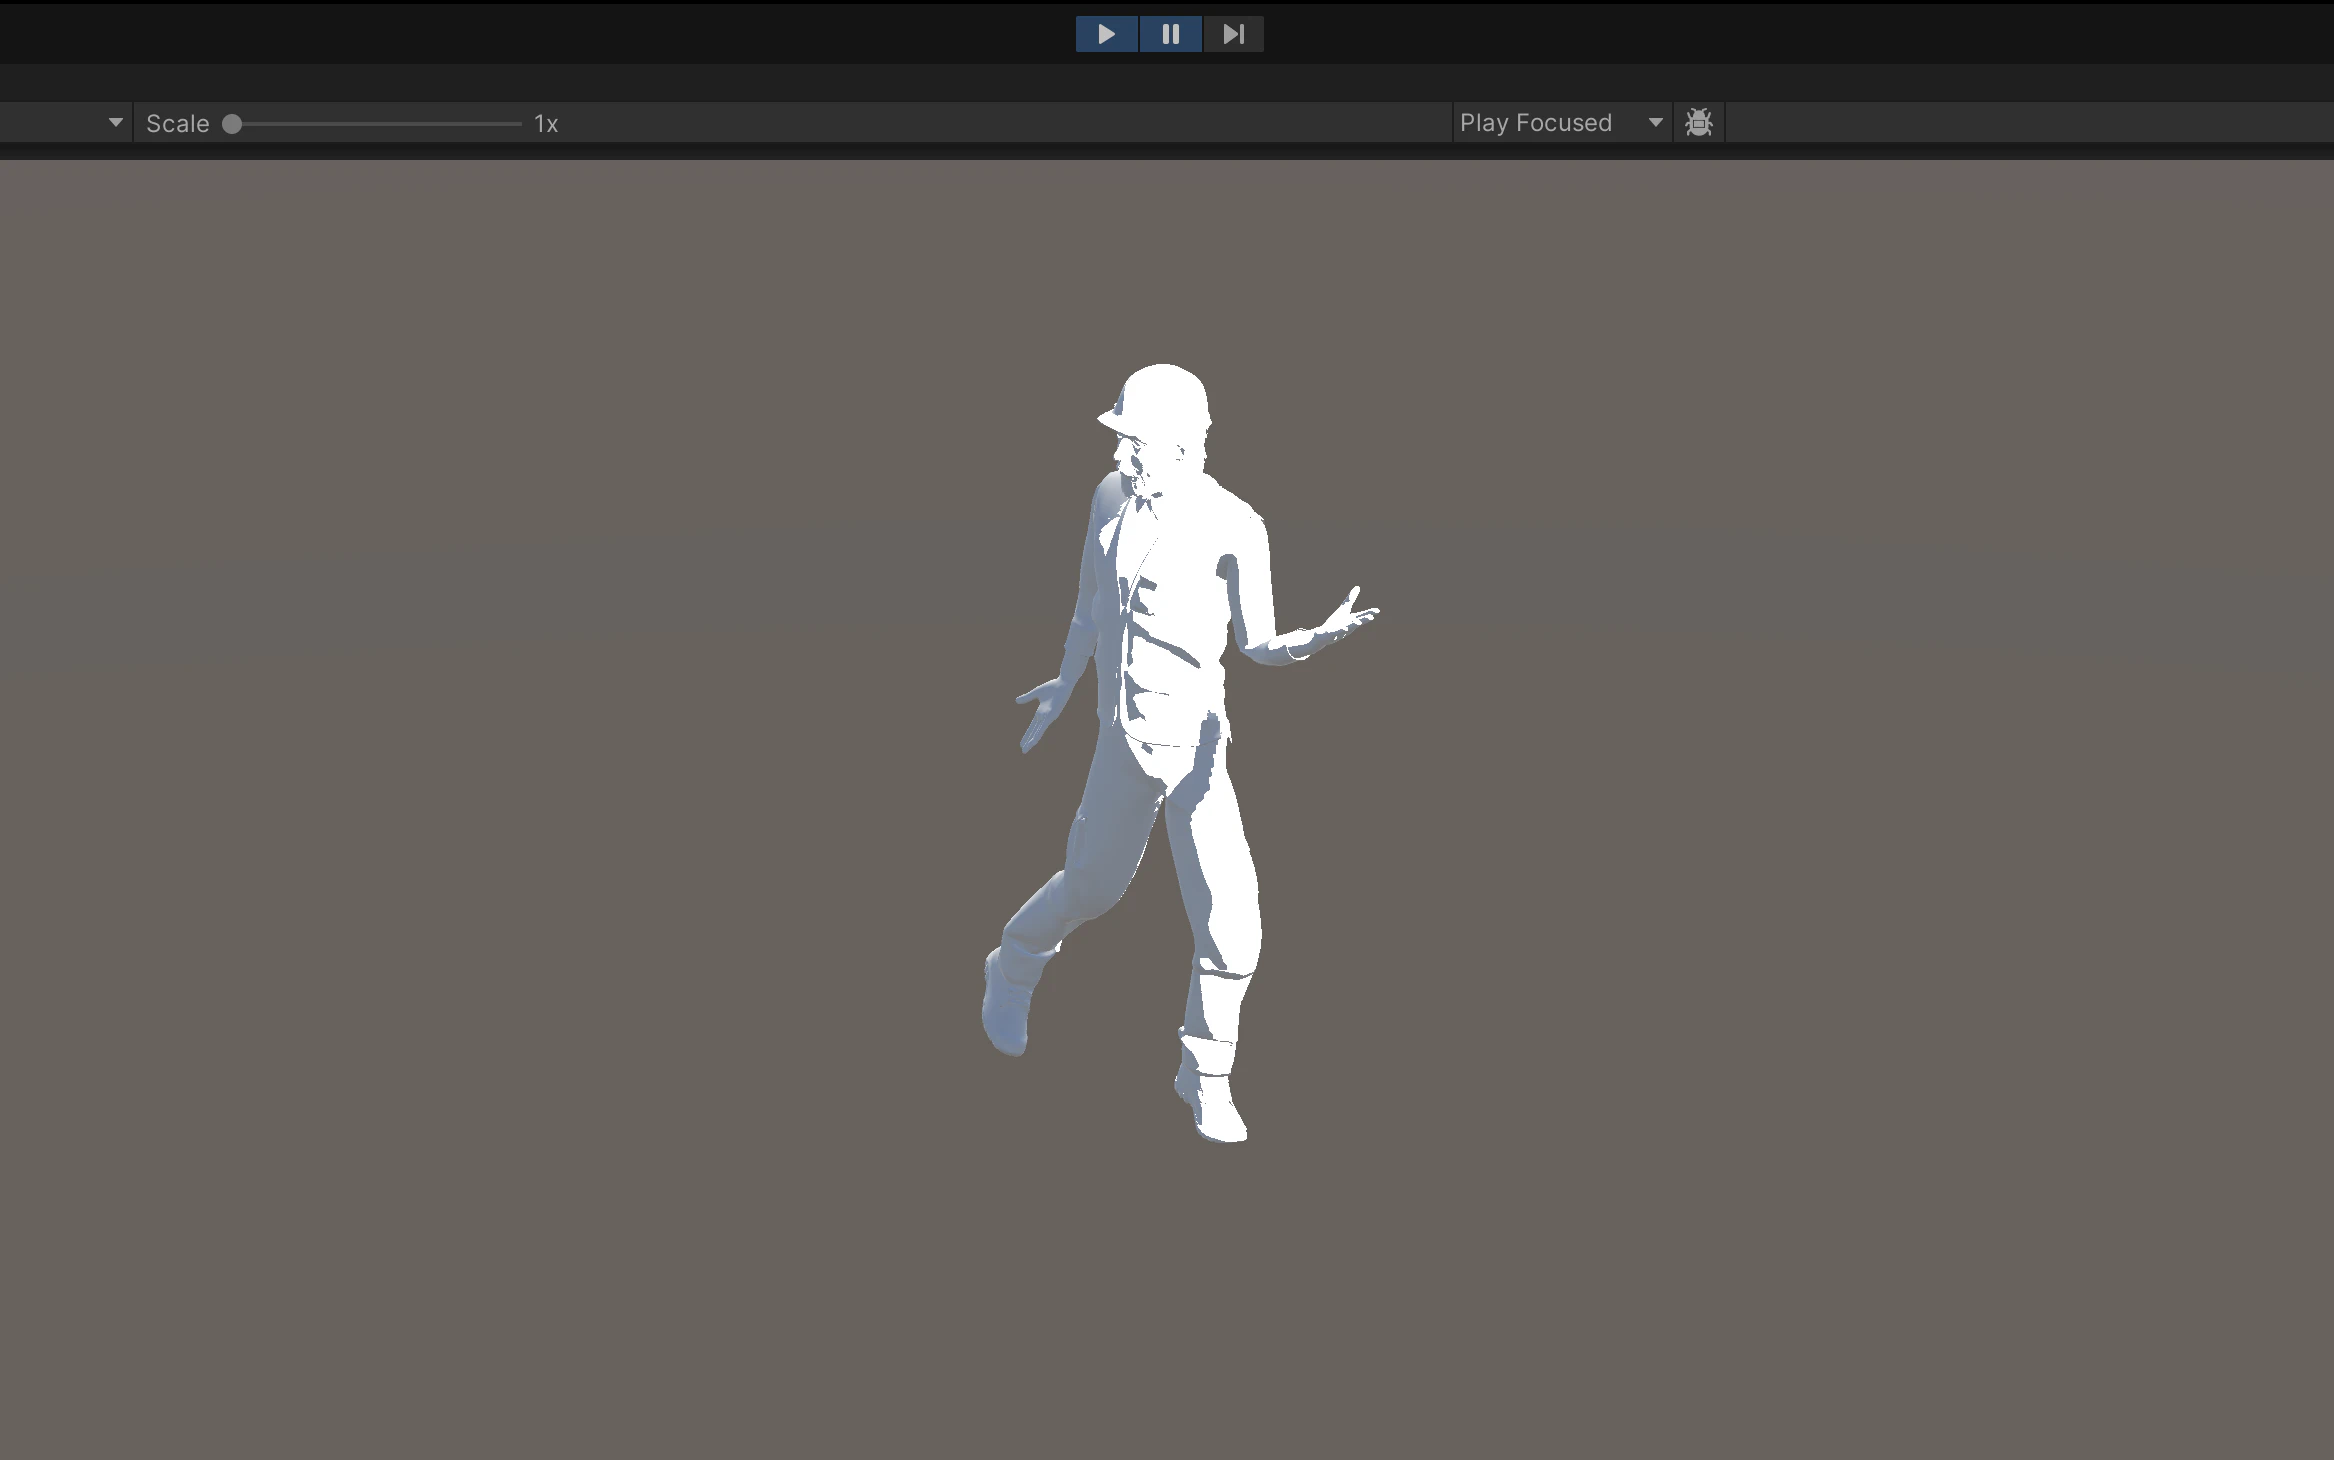Click the Scale slider handle
This screenshot has height=1460, width=2334.
(x=232, y=124)
